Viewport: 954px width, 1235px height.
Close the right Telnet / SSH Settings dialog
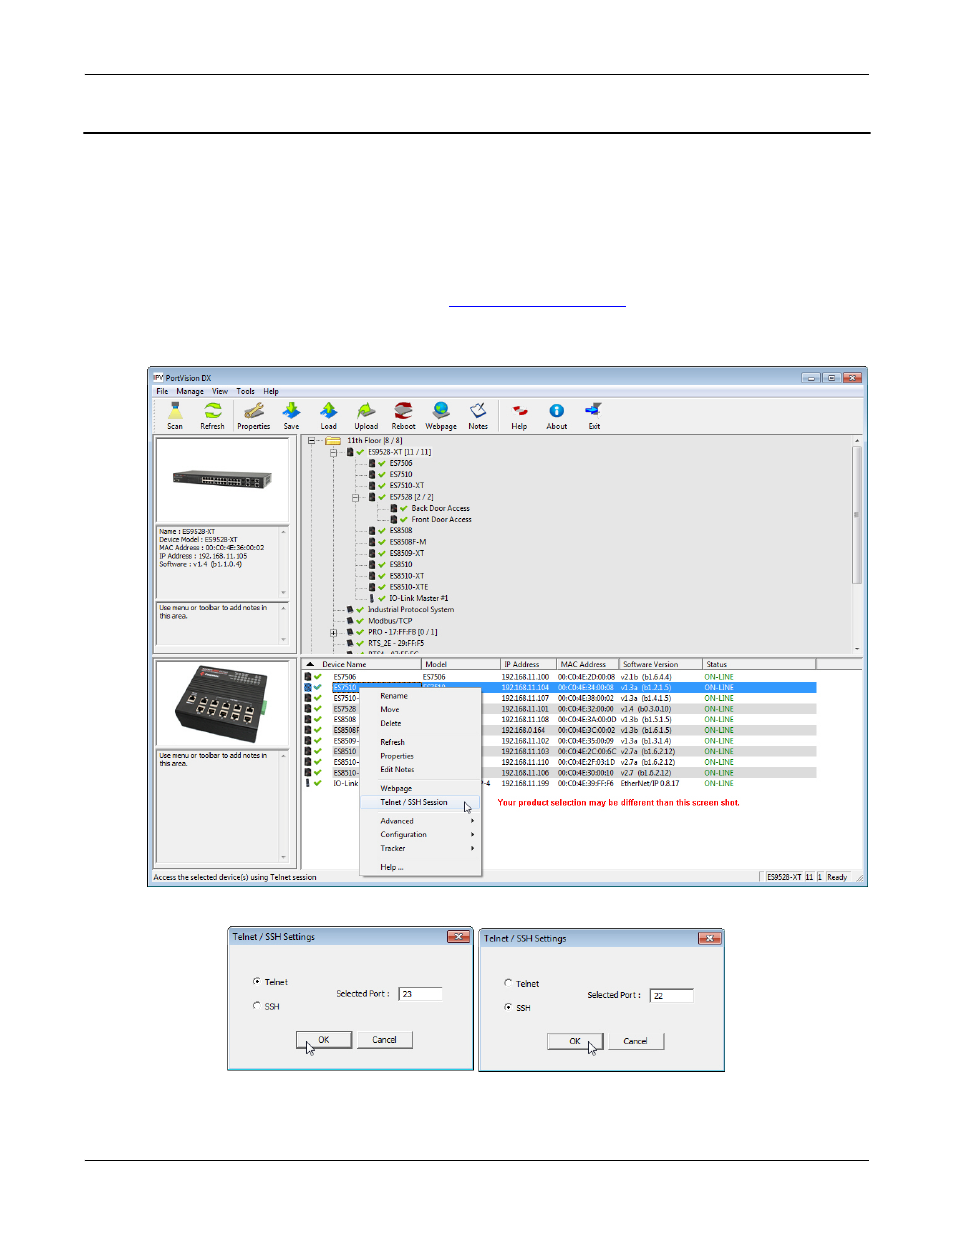(709, 938)
